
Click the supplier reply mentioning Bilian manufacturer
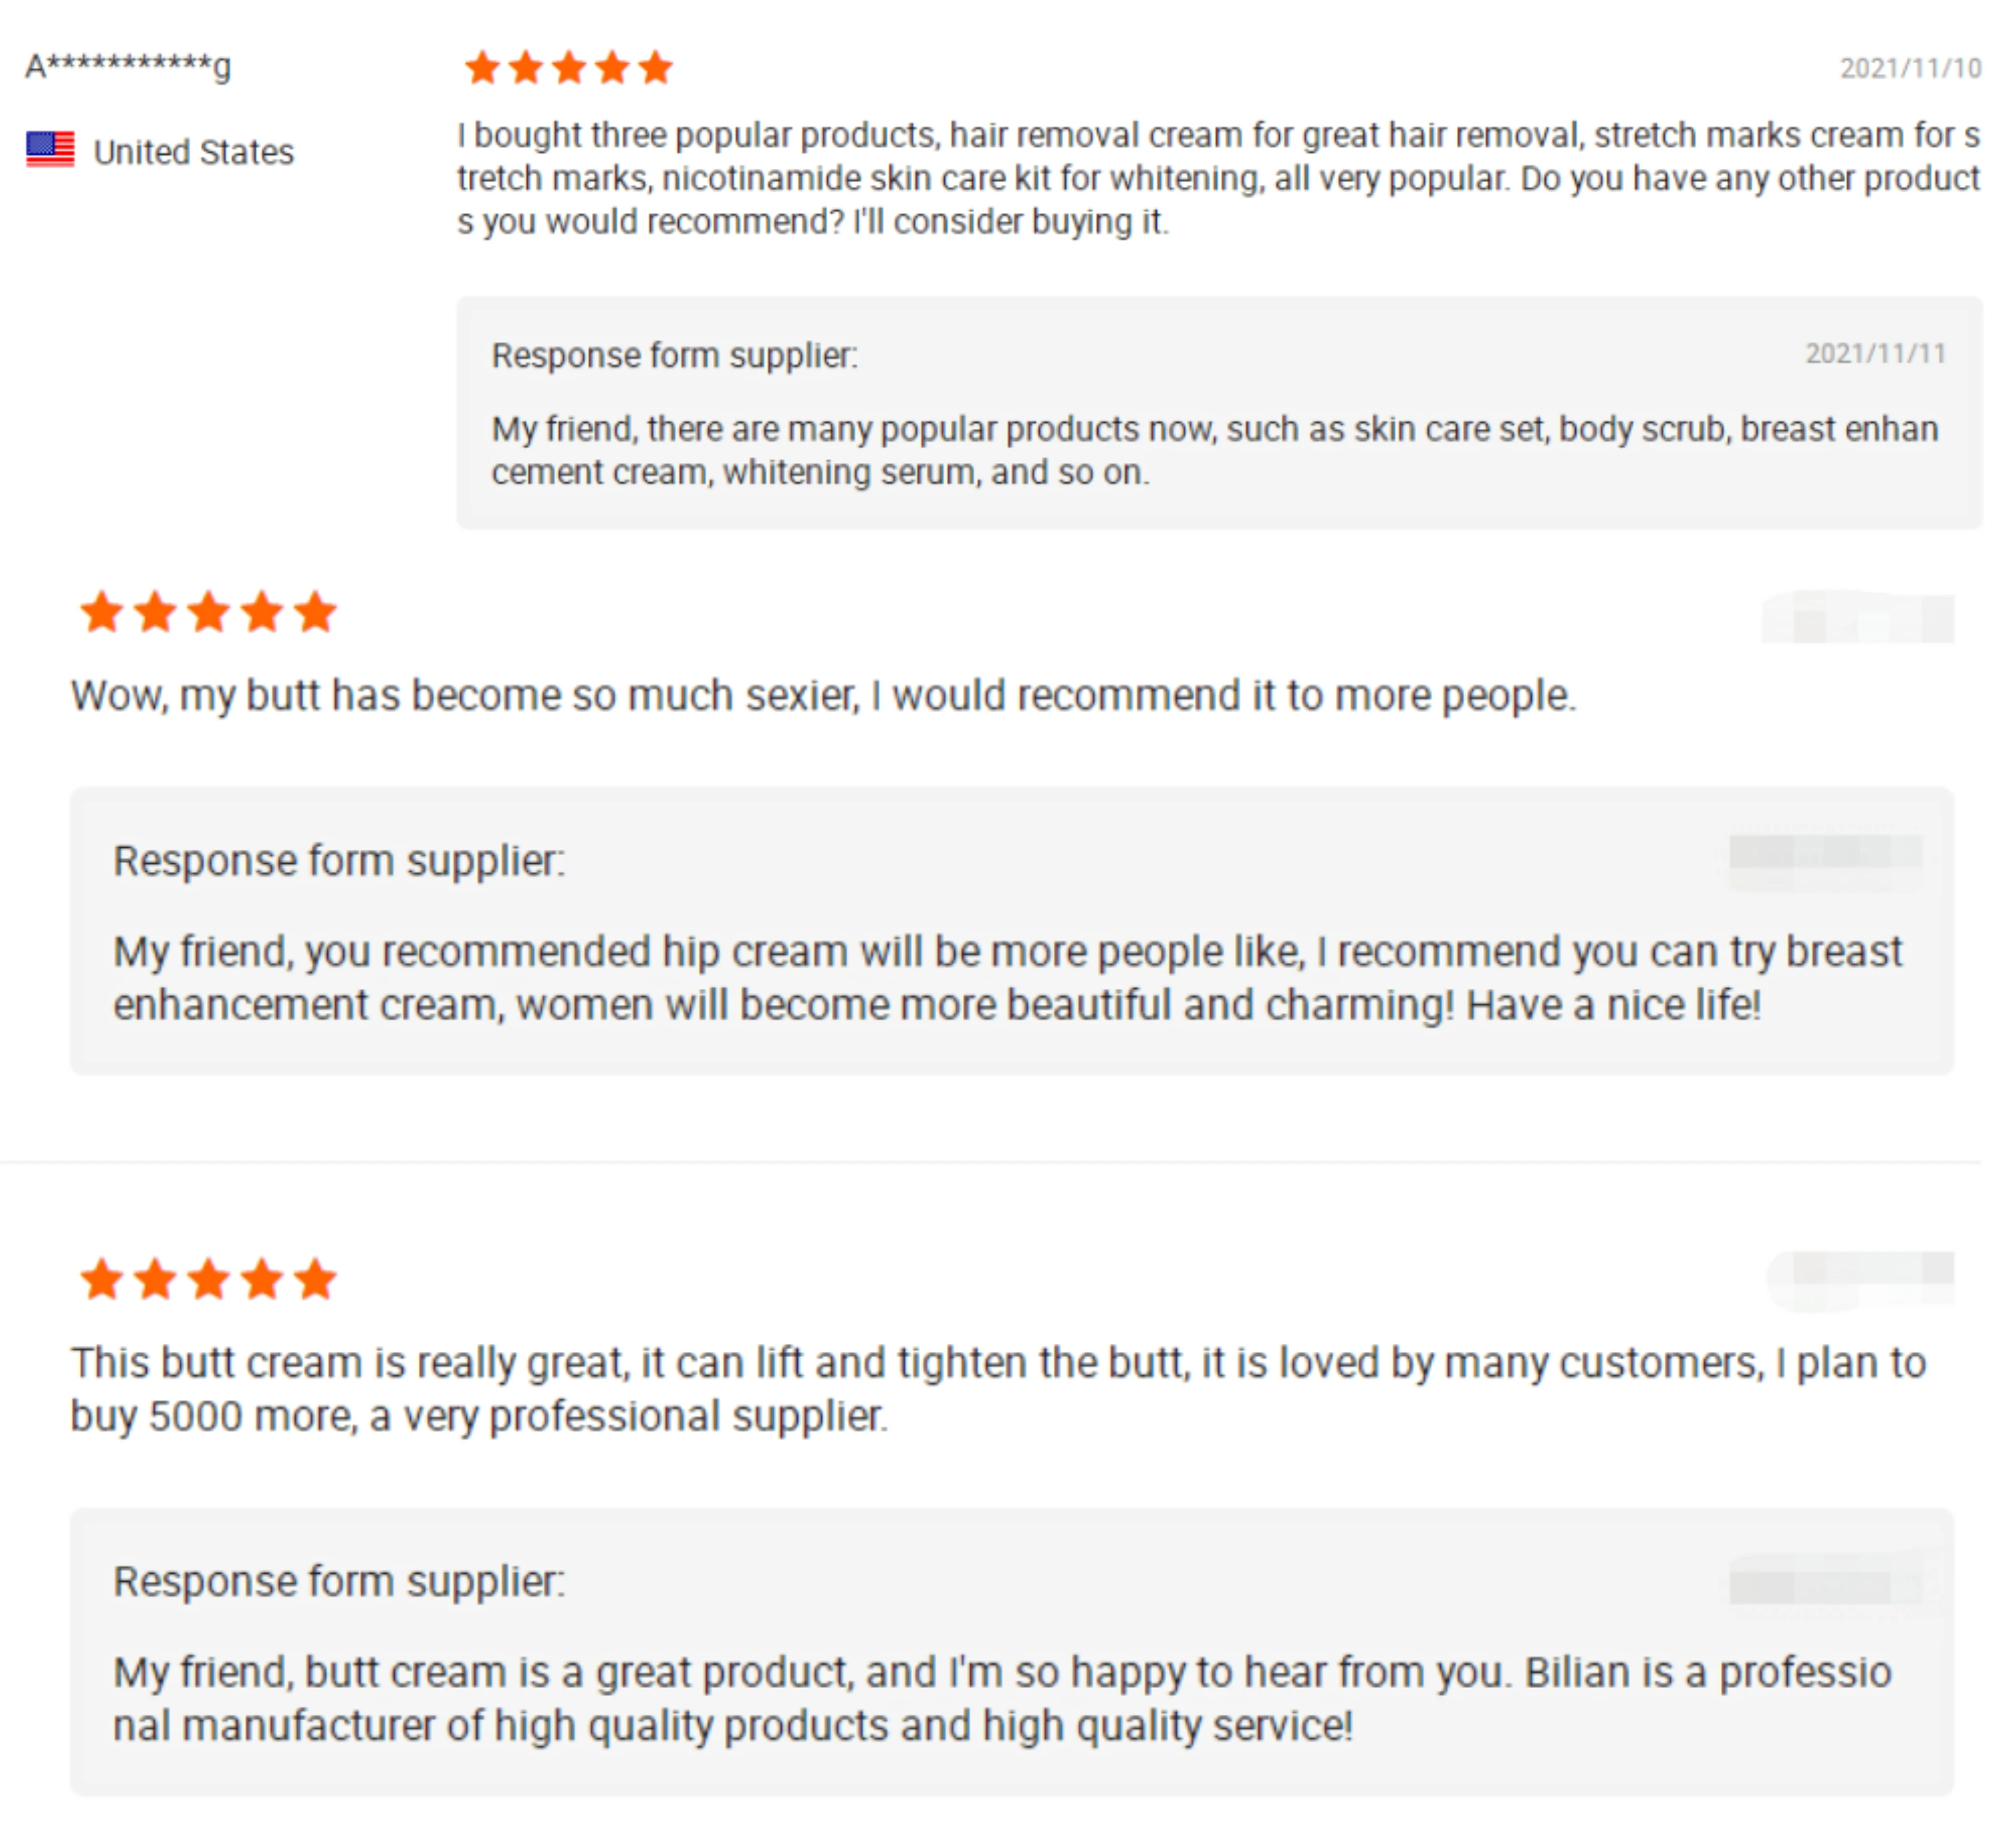[x=1002, y=1698]
